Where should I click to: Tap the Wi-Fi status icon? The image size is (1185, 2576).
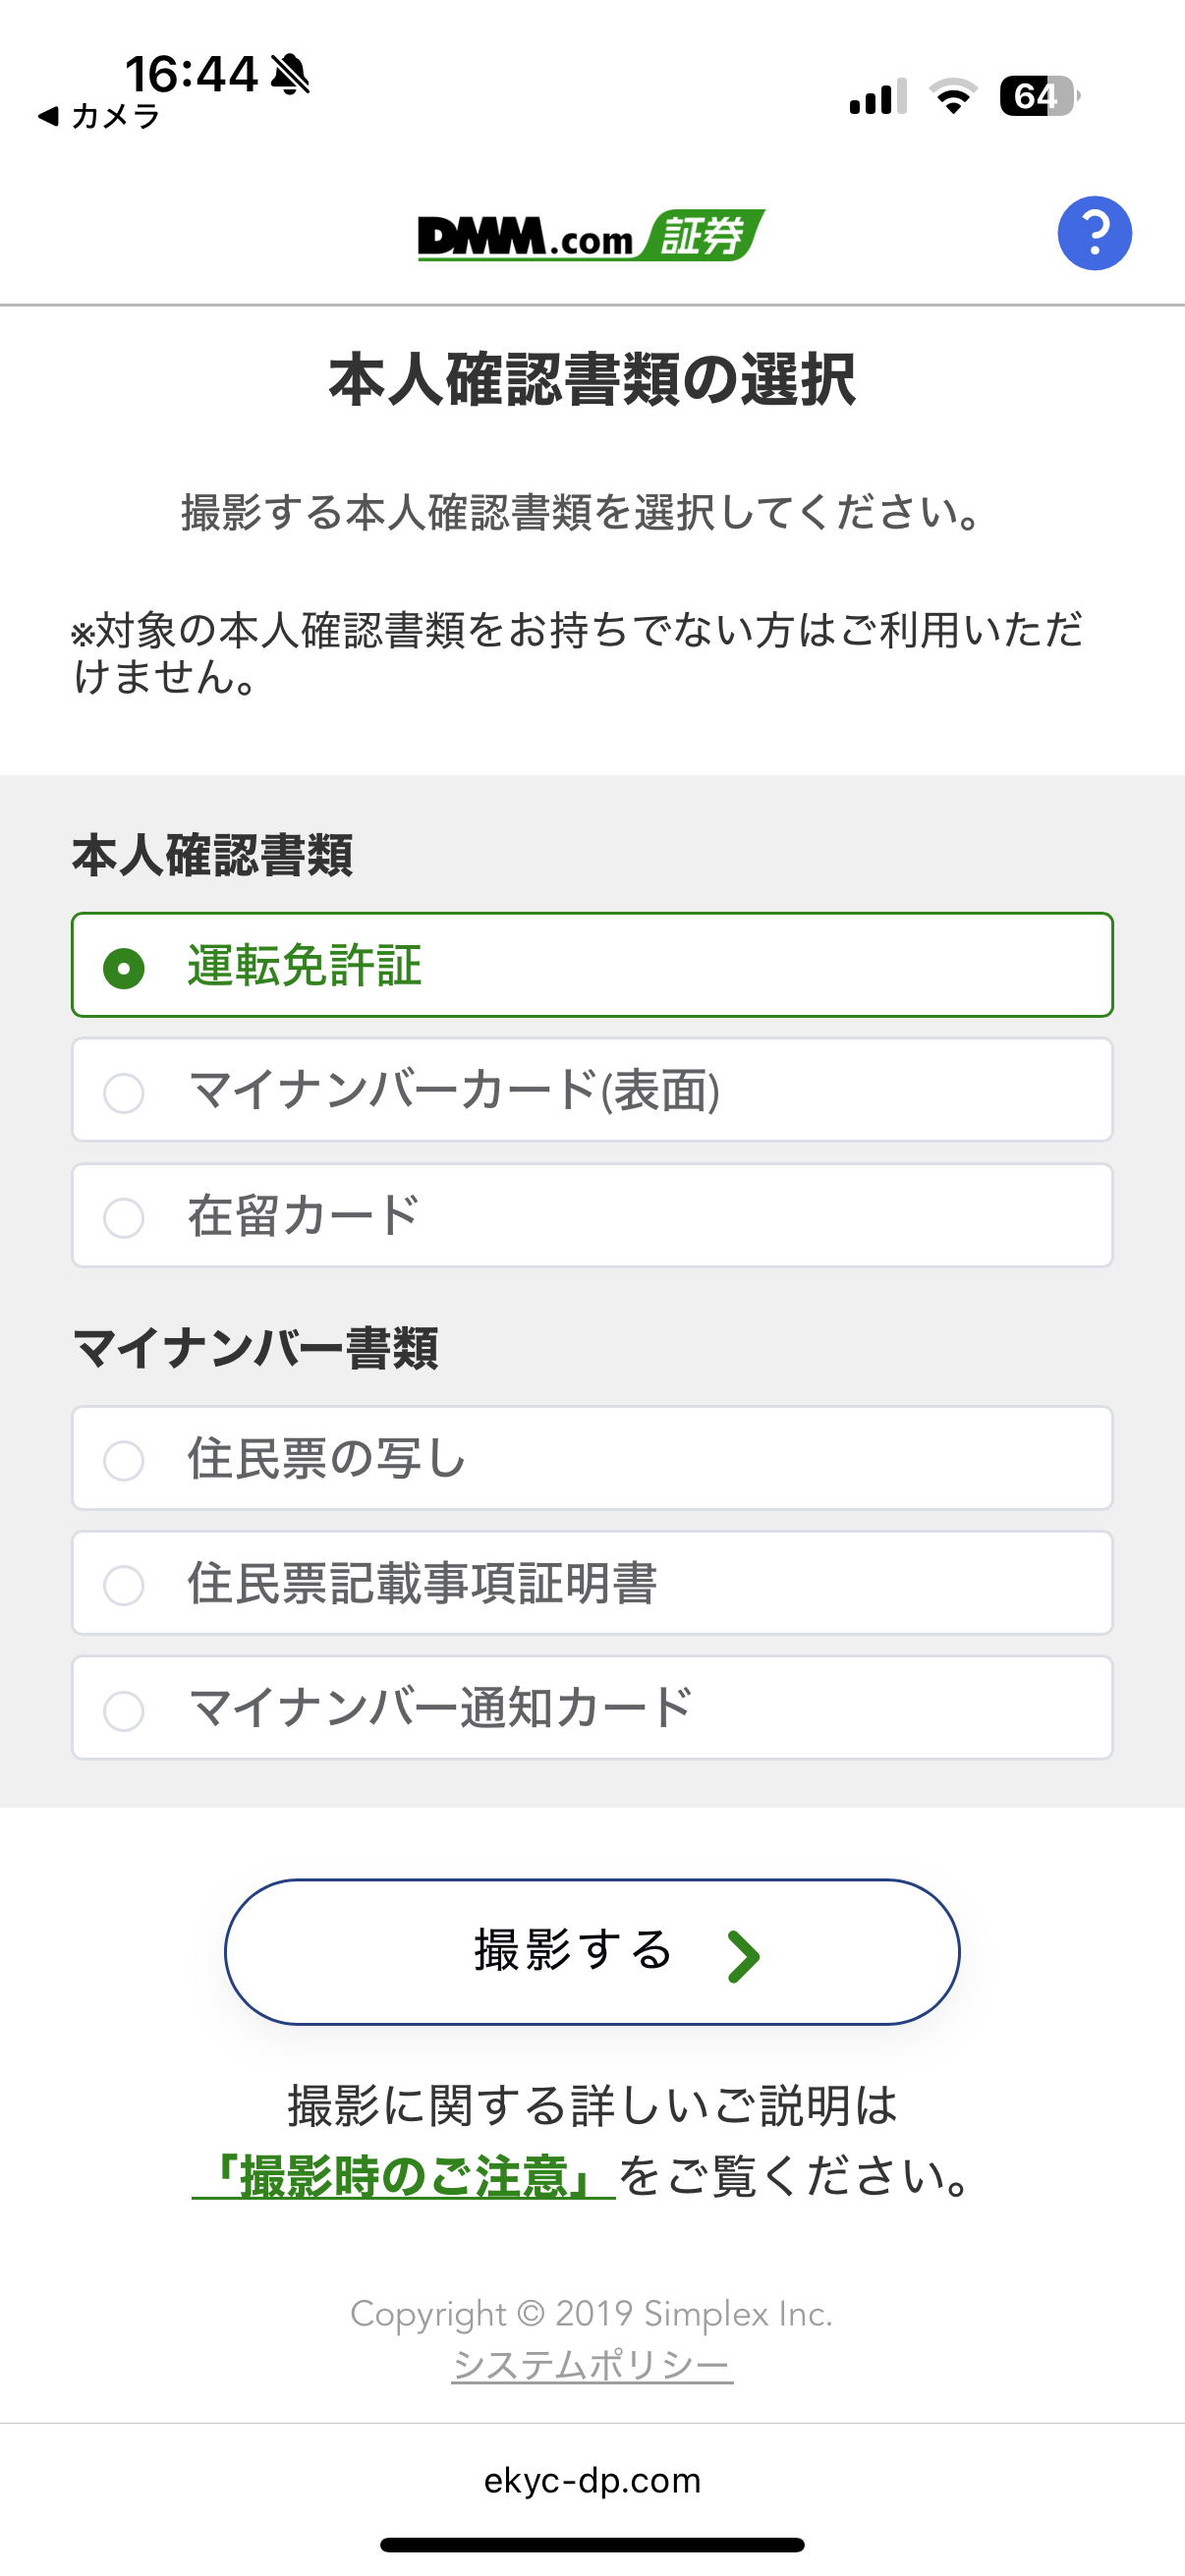pos(953,96)
